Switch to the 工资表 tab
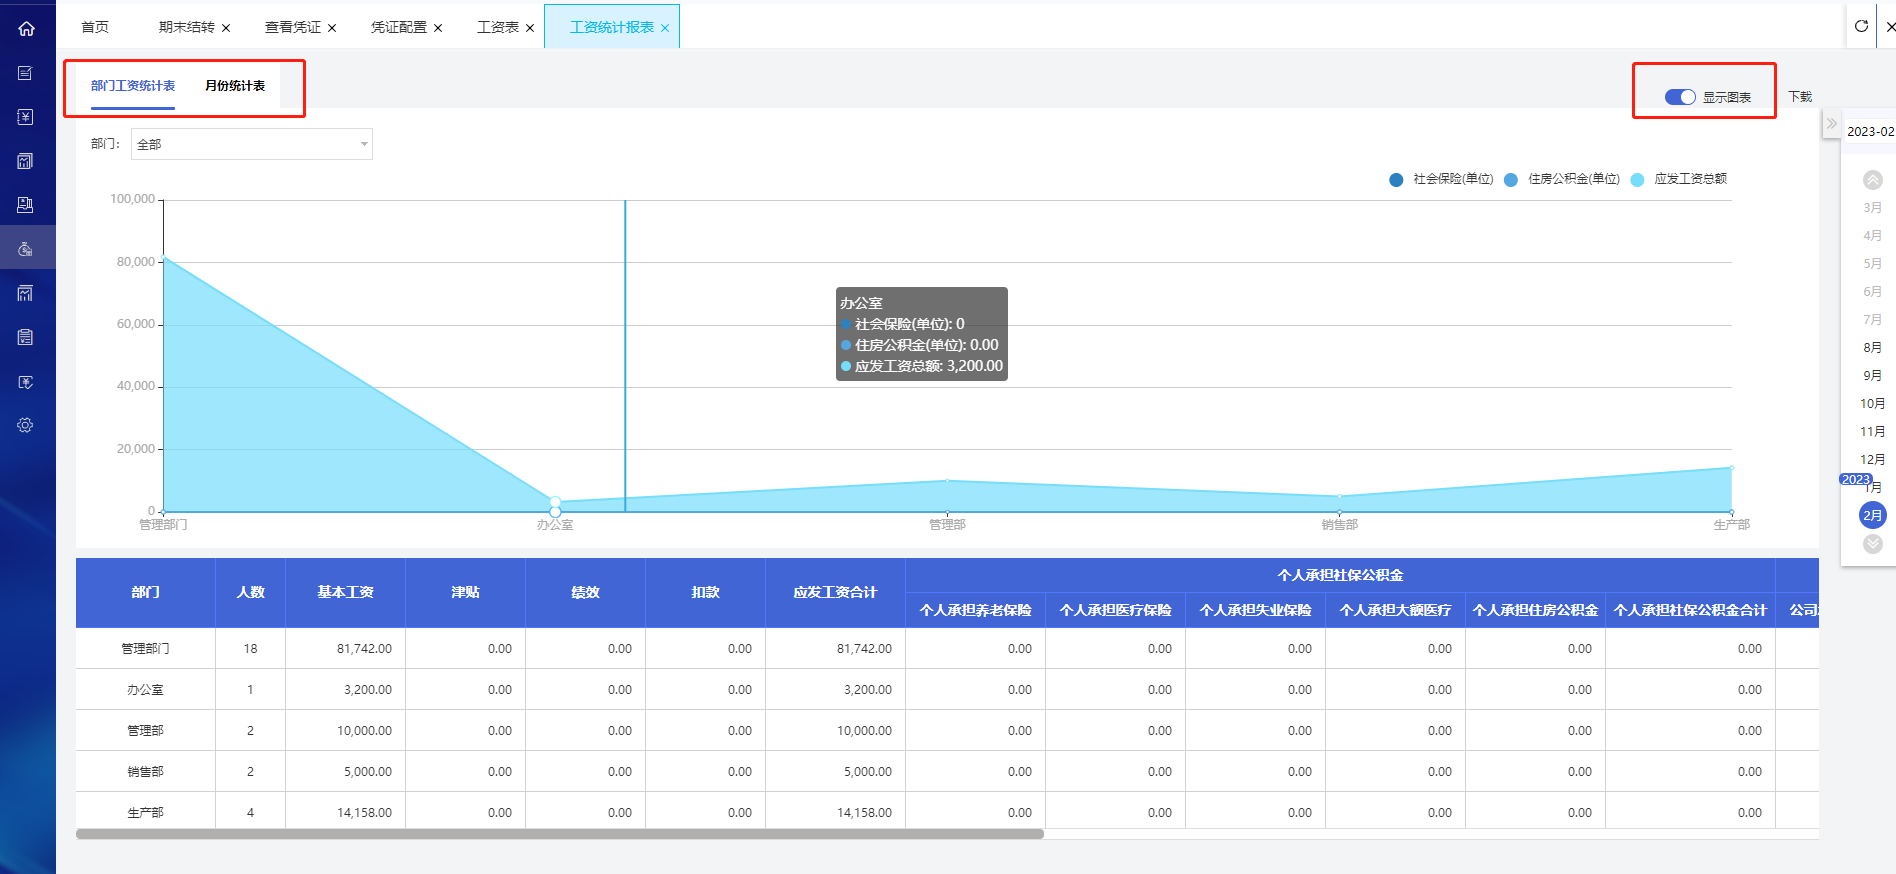Image resolution: width=1896 pixels, height=874 pixels. tap(498, 27)
